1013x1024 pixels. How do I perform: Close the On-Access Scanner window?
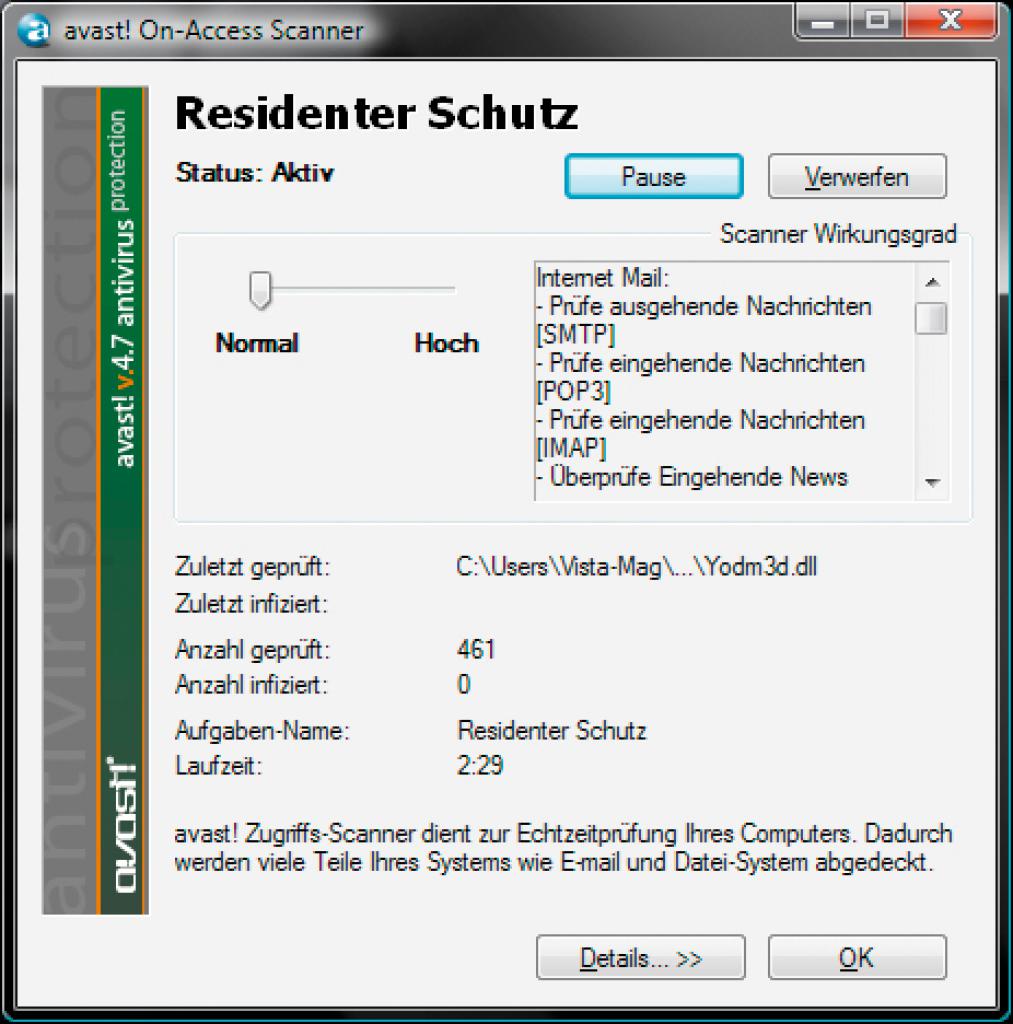pyautogui.click(x=950, y=22)
